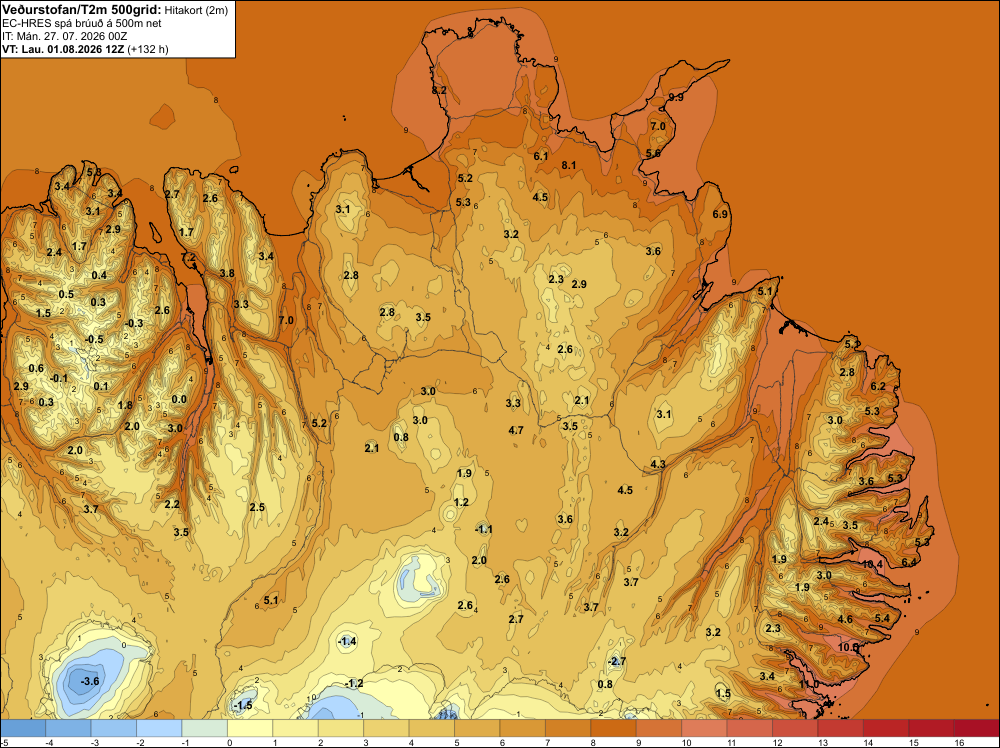Select the 10.4 temperature value in the eastern fjords
1000x748 pixels.
click(872, 564)
